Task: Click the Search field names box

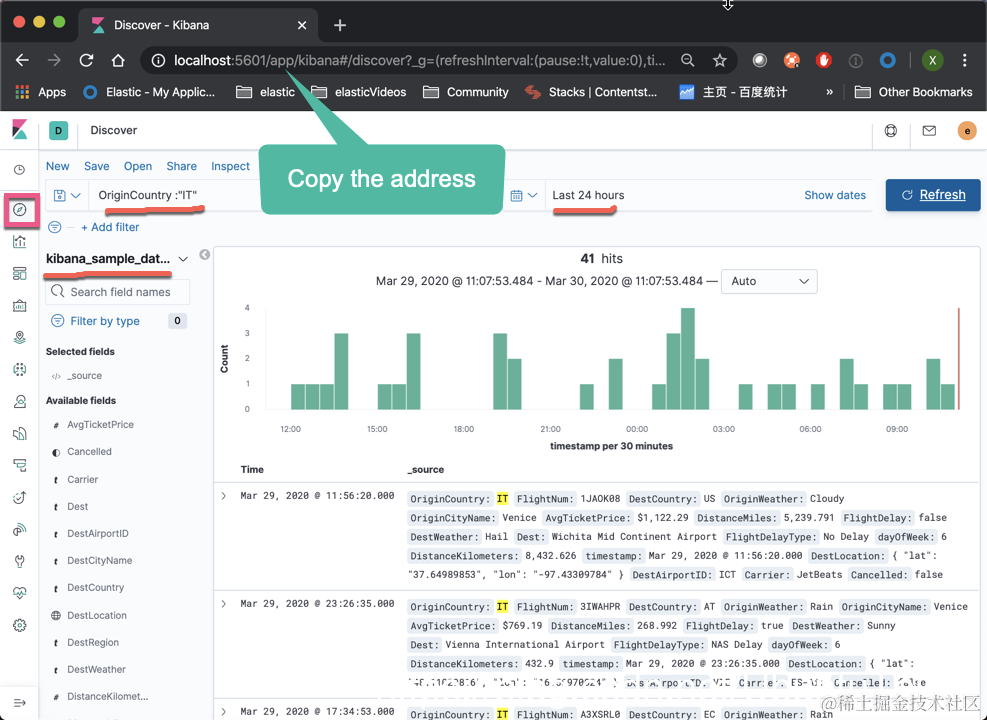Action: pyautogui.click(x=118, y=292)
